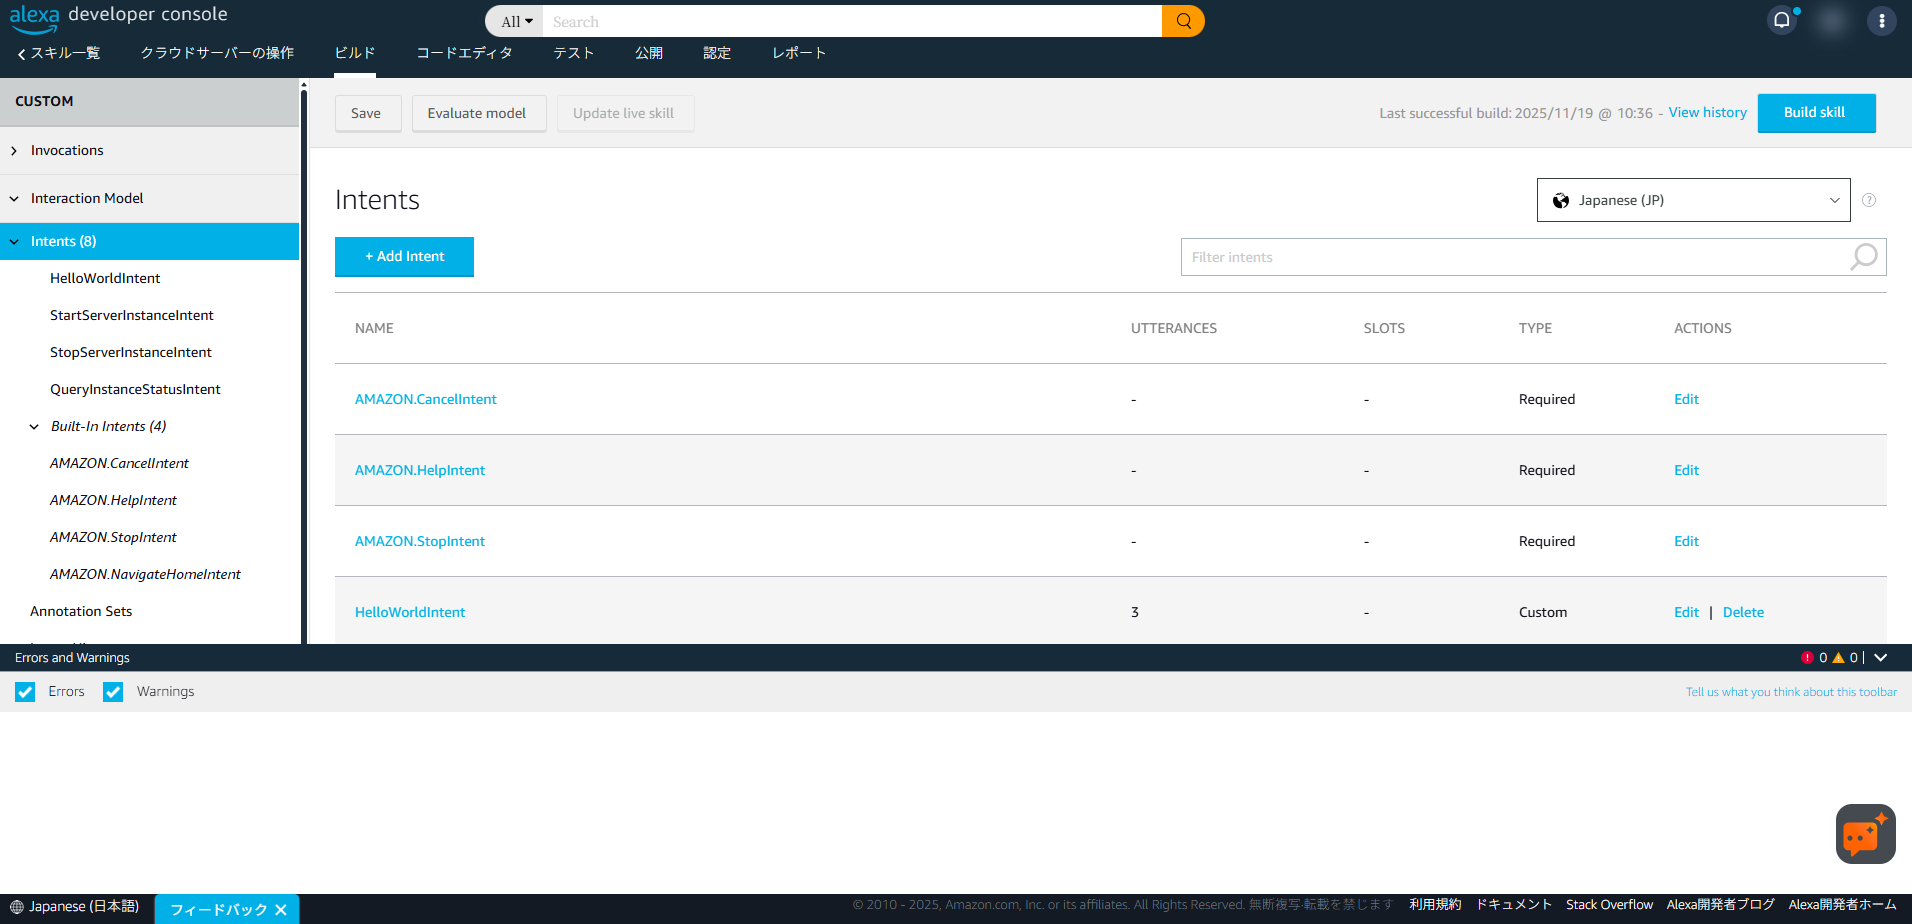Click the vertical dots menu in top bar

point(1882,21)
